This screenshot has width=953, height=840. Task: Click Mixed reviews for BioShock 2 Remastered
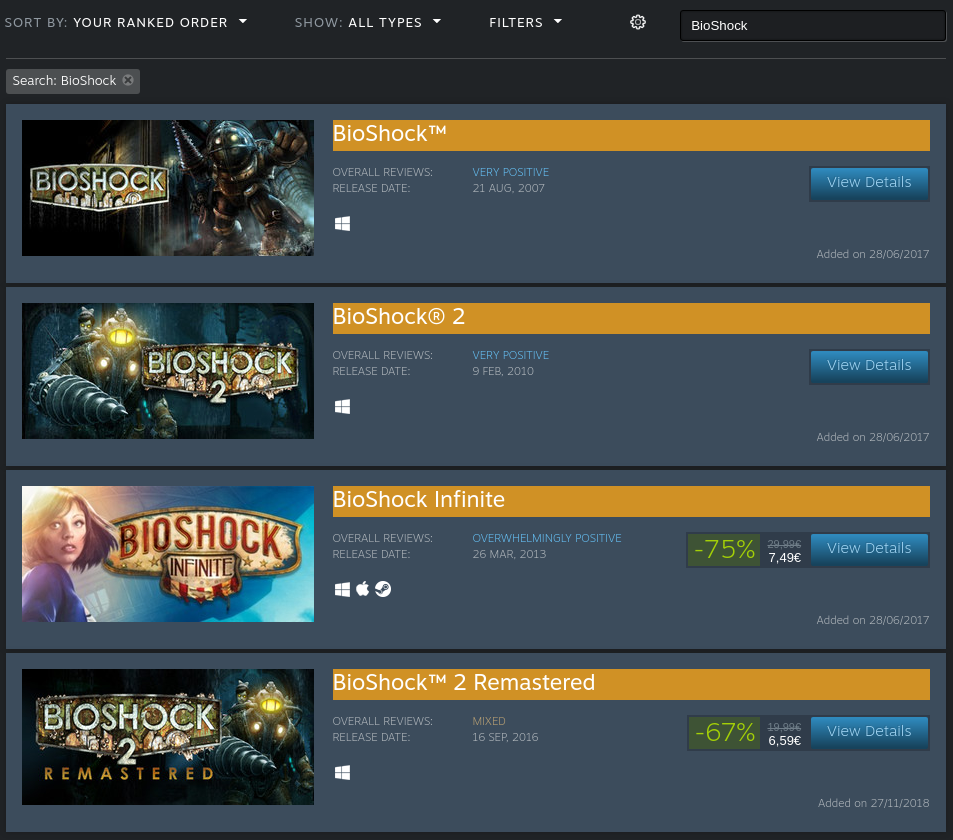(489, 721)
